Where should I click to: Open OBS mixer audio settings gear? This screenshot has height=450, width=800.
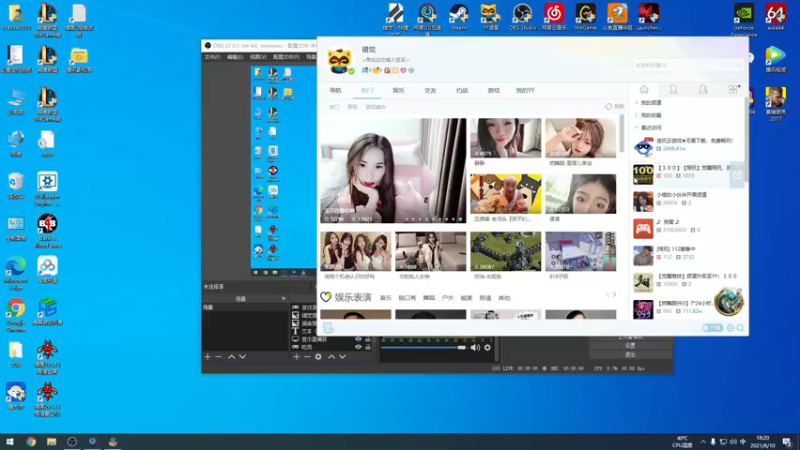pos(488,347)
